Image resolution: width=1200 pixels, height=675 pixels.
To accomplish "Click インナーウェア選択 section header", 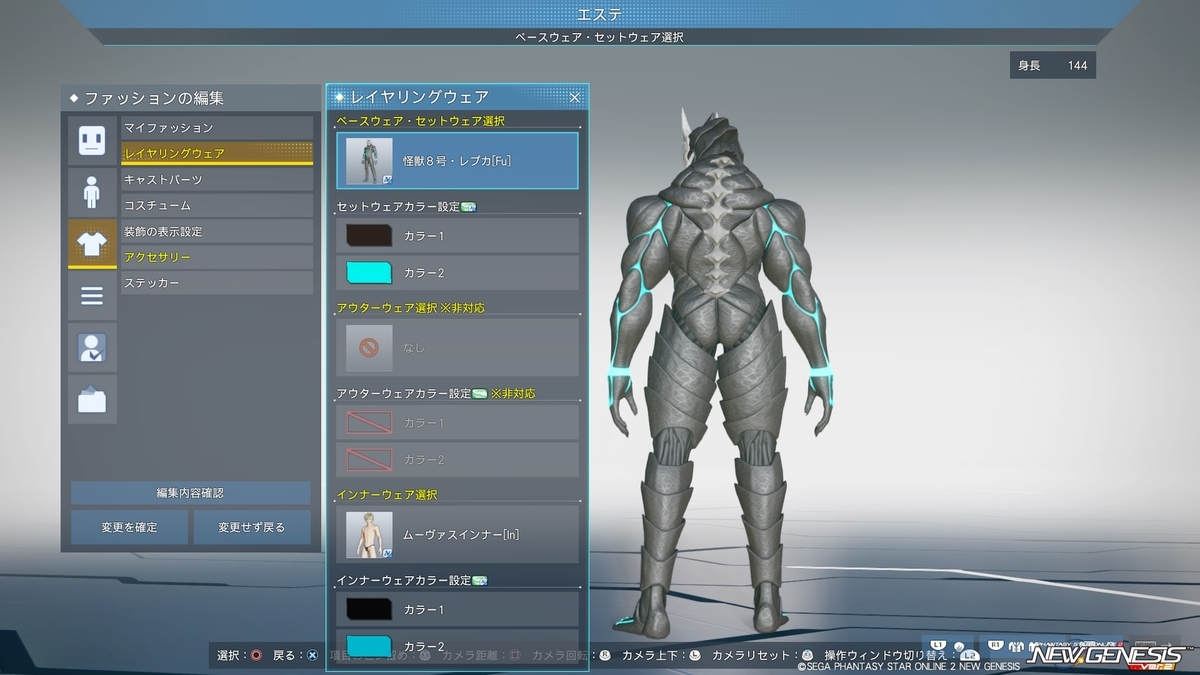I will (387, 495).
